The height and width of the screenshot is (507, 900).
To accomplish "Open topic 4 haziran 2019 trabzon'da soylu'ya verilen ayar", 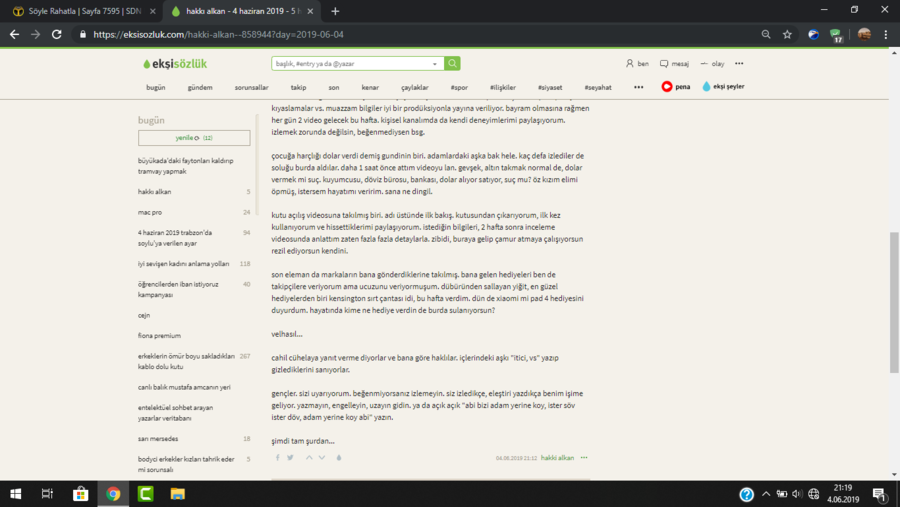I will coord(175,238).
